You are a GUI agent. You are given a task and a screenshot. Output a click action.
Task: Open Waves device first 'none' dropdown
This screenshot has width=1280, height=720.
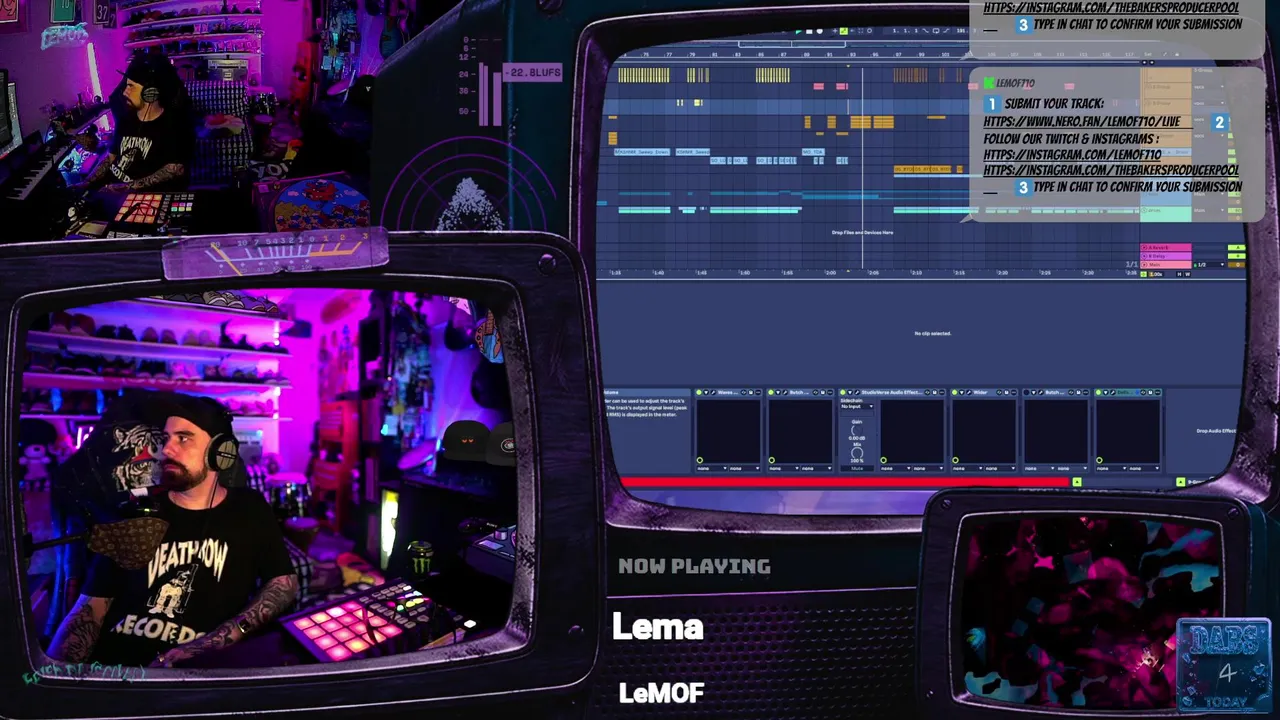coord(712,468)
